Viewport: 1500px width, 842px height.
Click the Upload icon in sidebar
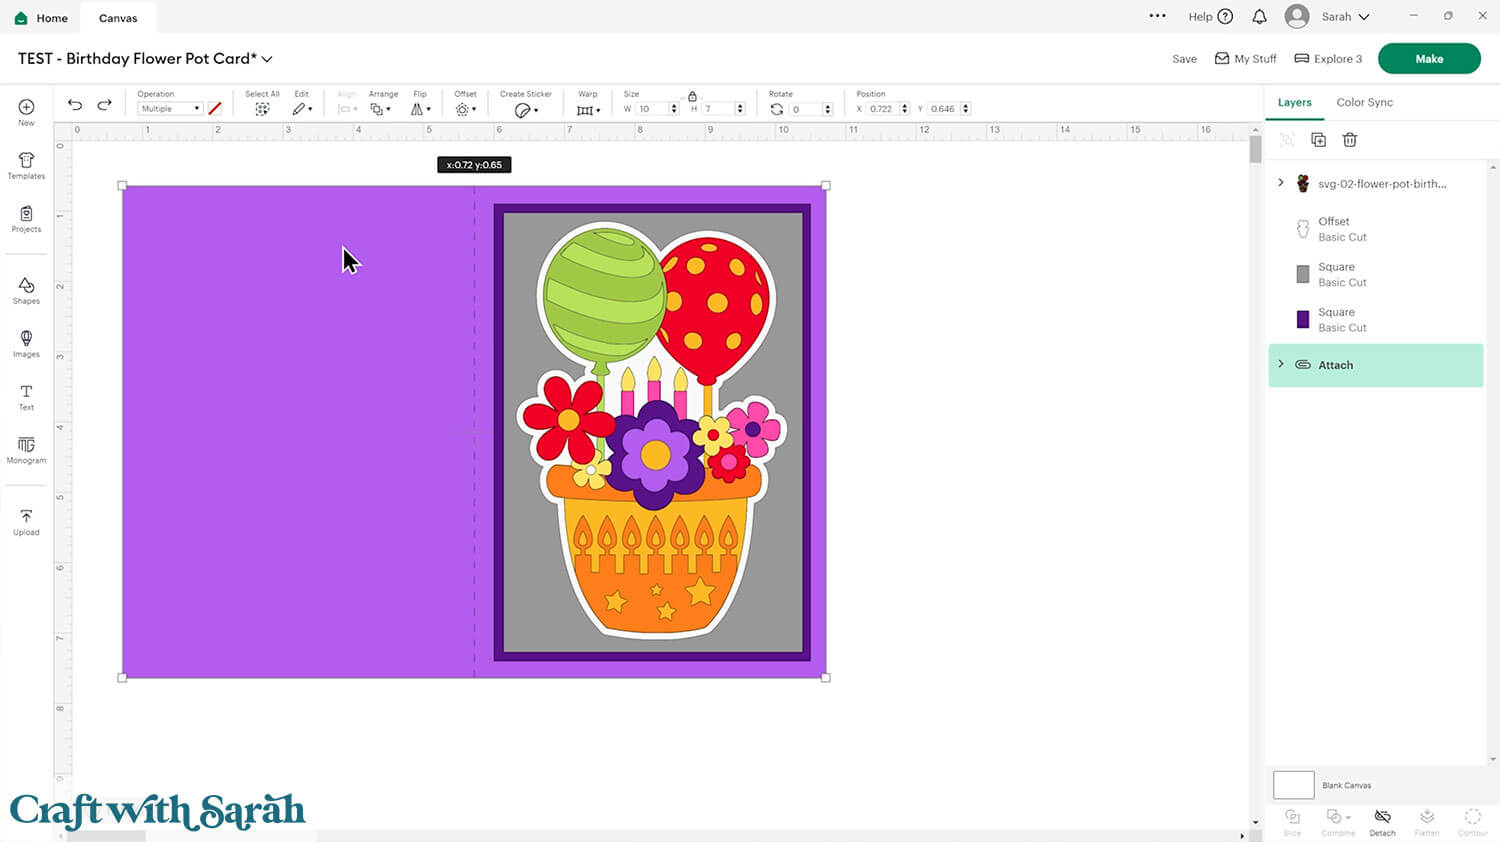tap(26, 522)
